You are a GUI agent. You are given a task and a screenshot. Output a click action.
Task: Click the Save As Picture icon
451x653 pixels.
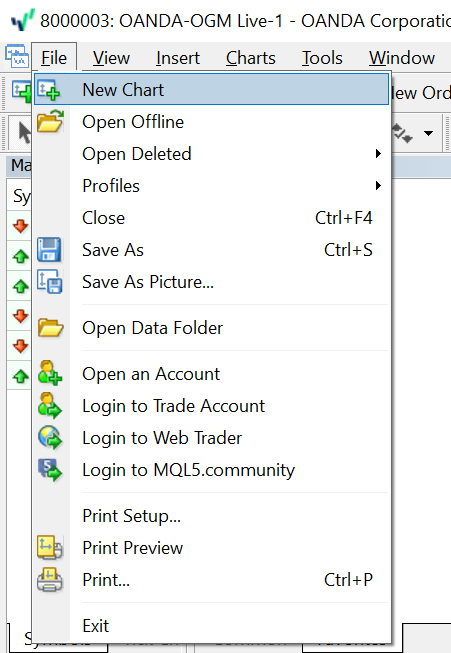(x=50, y=282)
